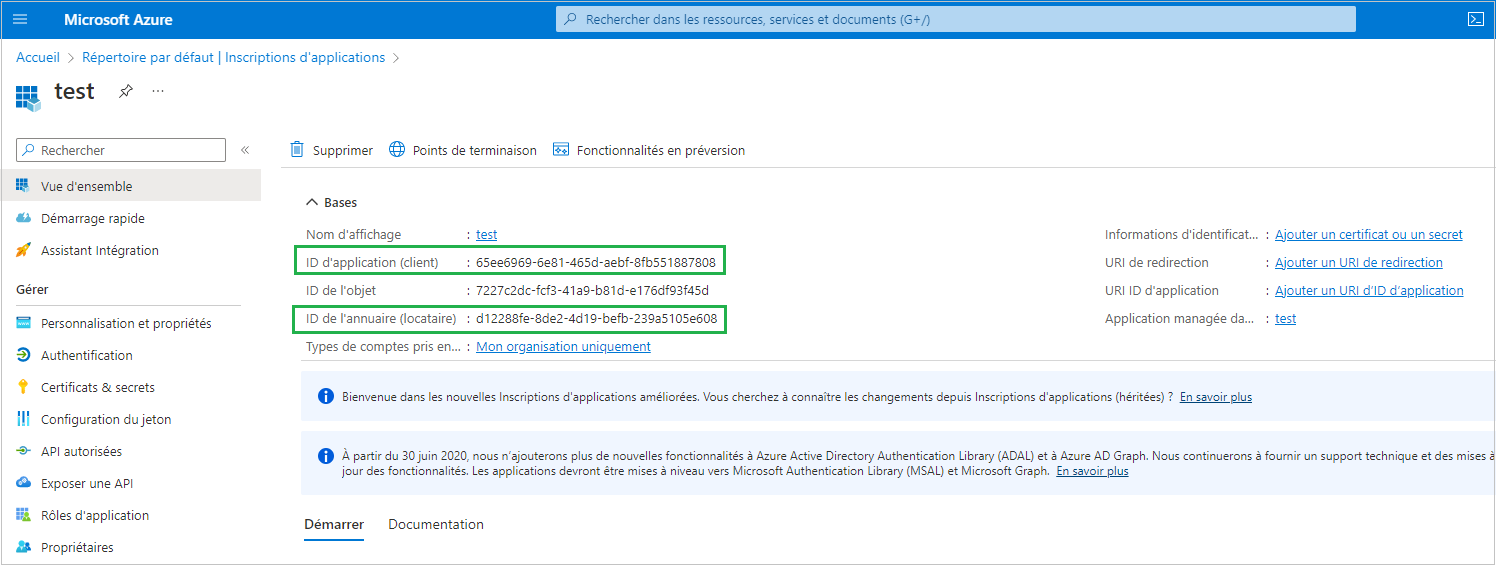Viewport: 1496px width, 566px height.
Task: Click Ajouter un URI de redirection link
Action: pyautogui.click(x=1358, y=262)
